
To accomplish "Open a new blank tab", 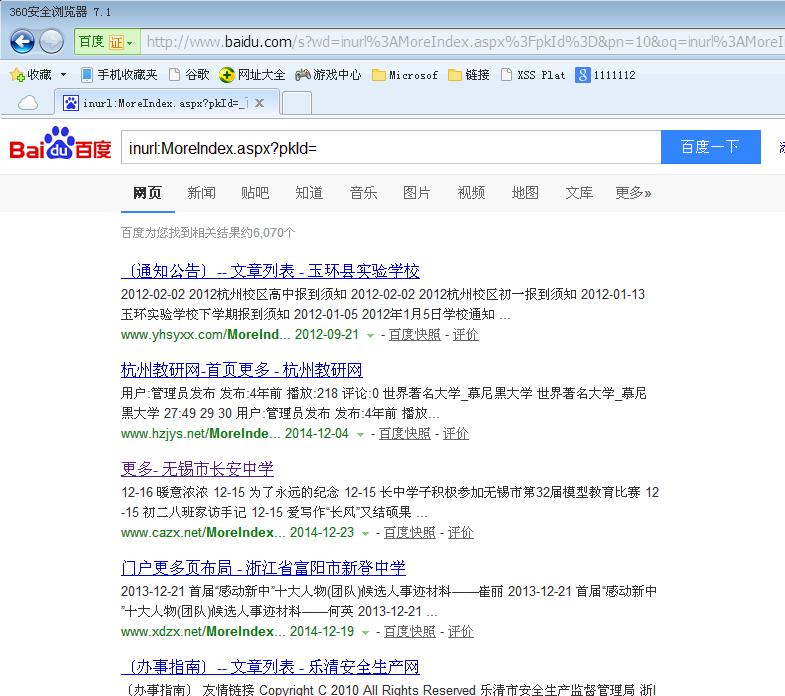I will tap(297, 103).
